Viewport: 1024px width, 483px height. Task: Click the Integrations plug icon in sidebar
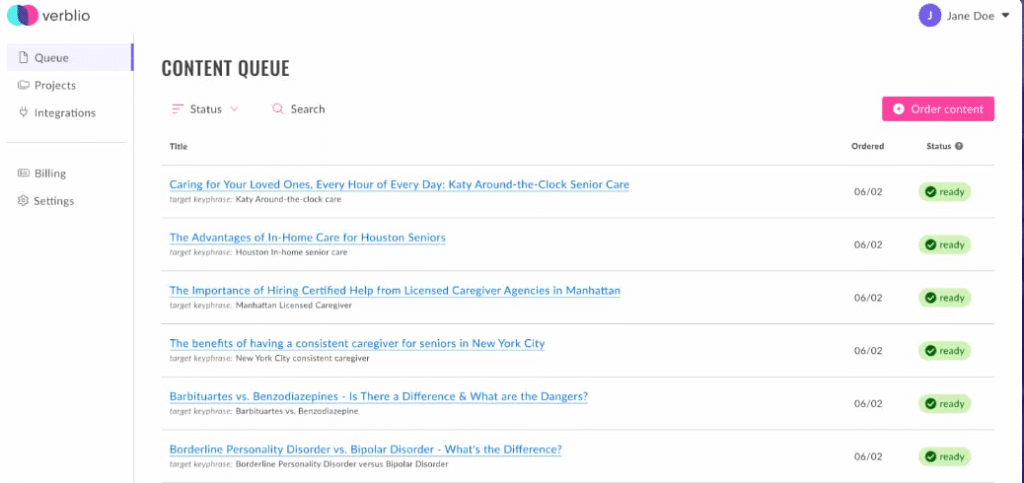point(24,112)
